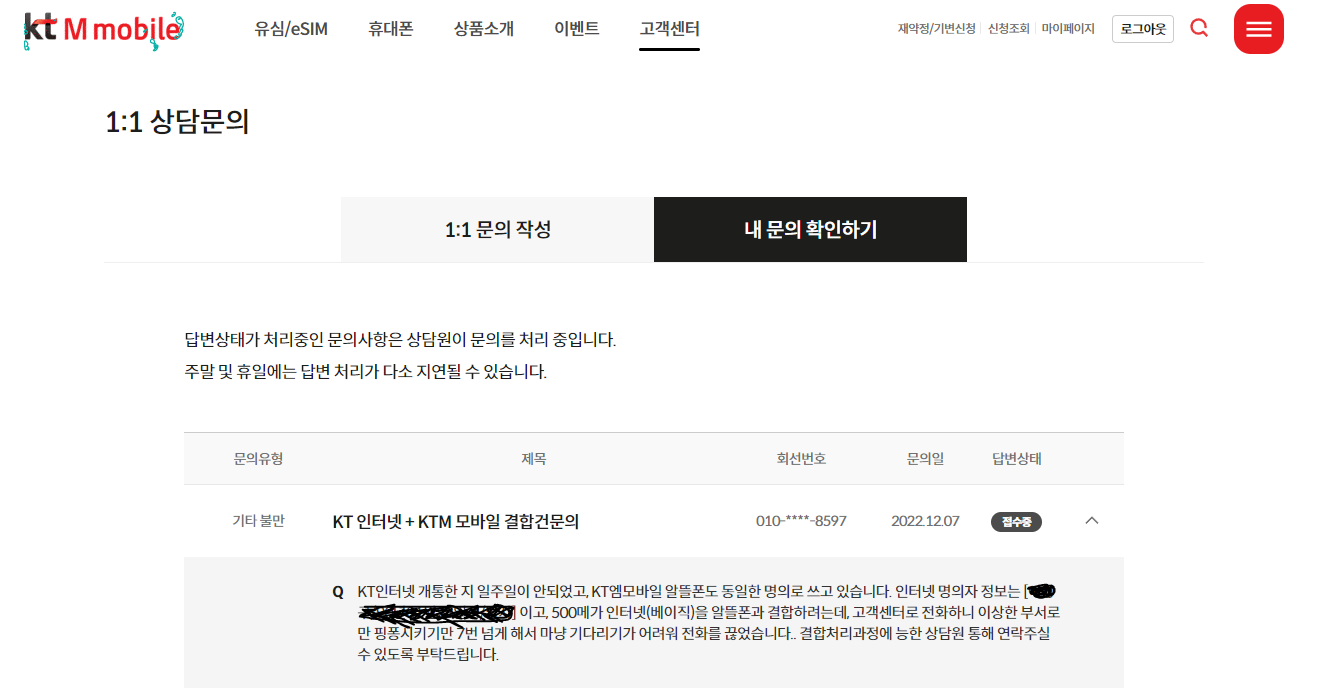Select the 내 문의 확인하기 tab
This screenshot has width=1317, height=688.
click(810, 230)
